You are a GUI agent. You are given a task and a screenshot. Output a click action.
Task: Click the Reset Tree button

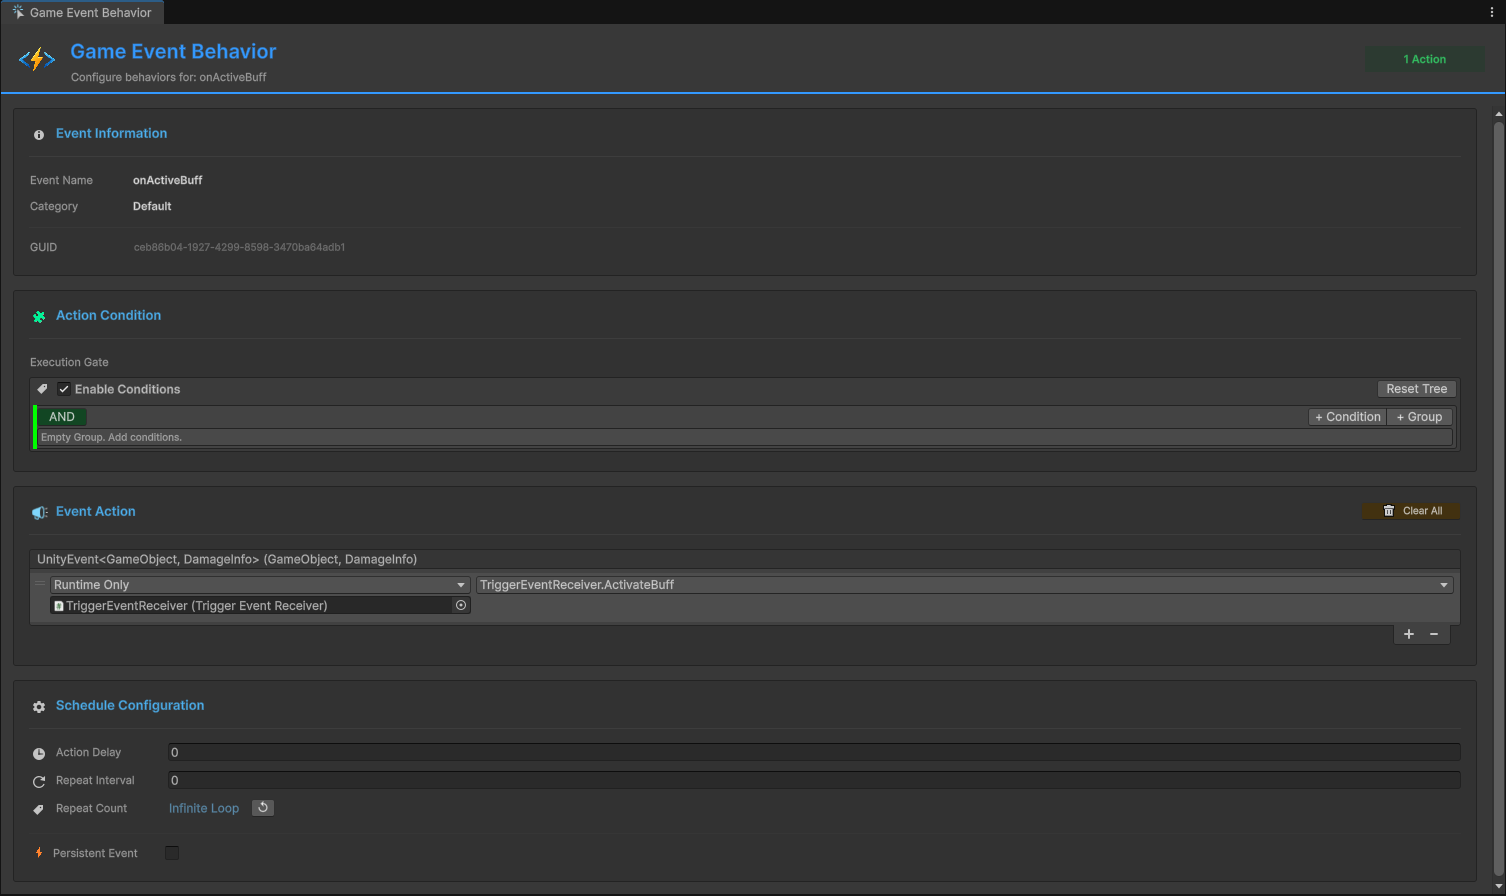tap(1416, 388)
